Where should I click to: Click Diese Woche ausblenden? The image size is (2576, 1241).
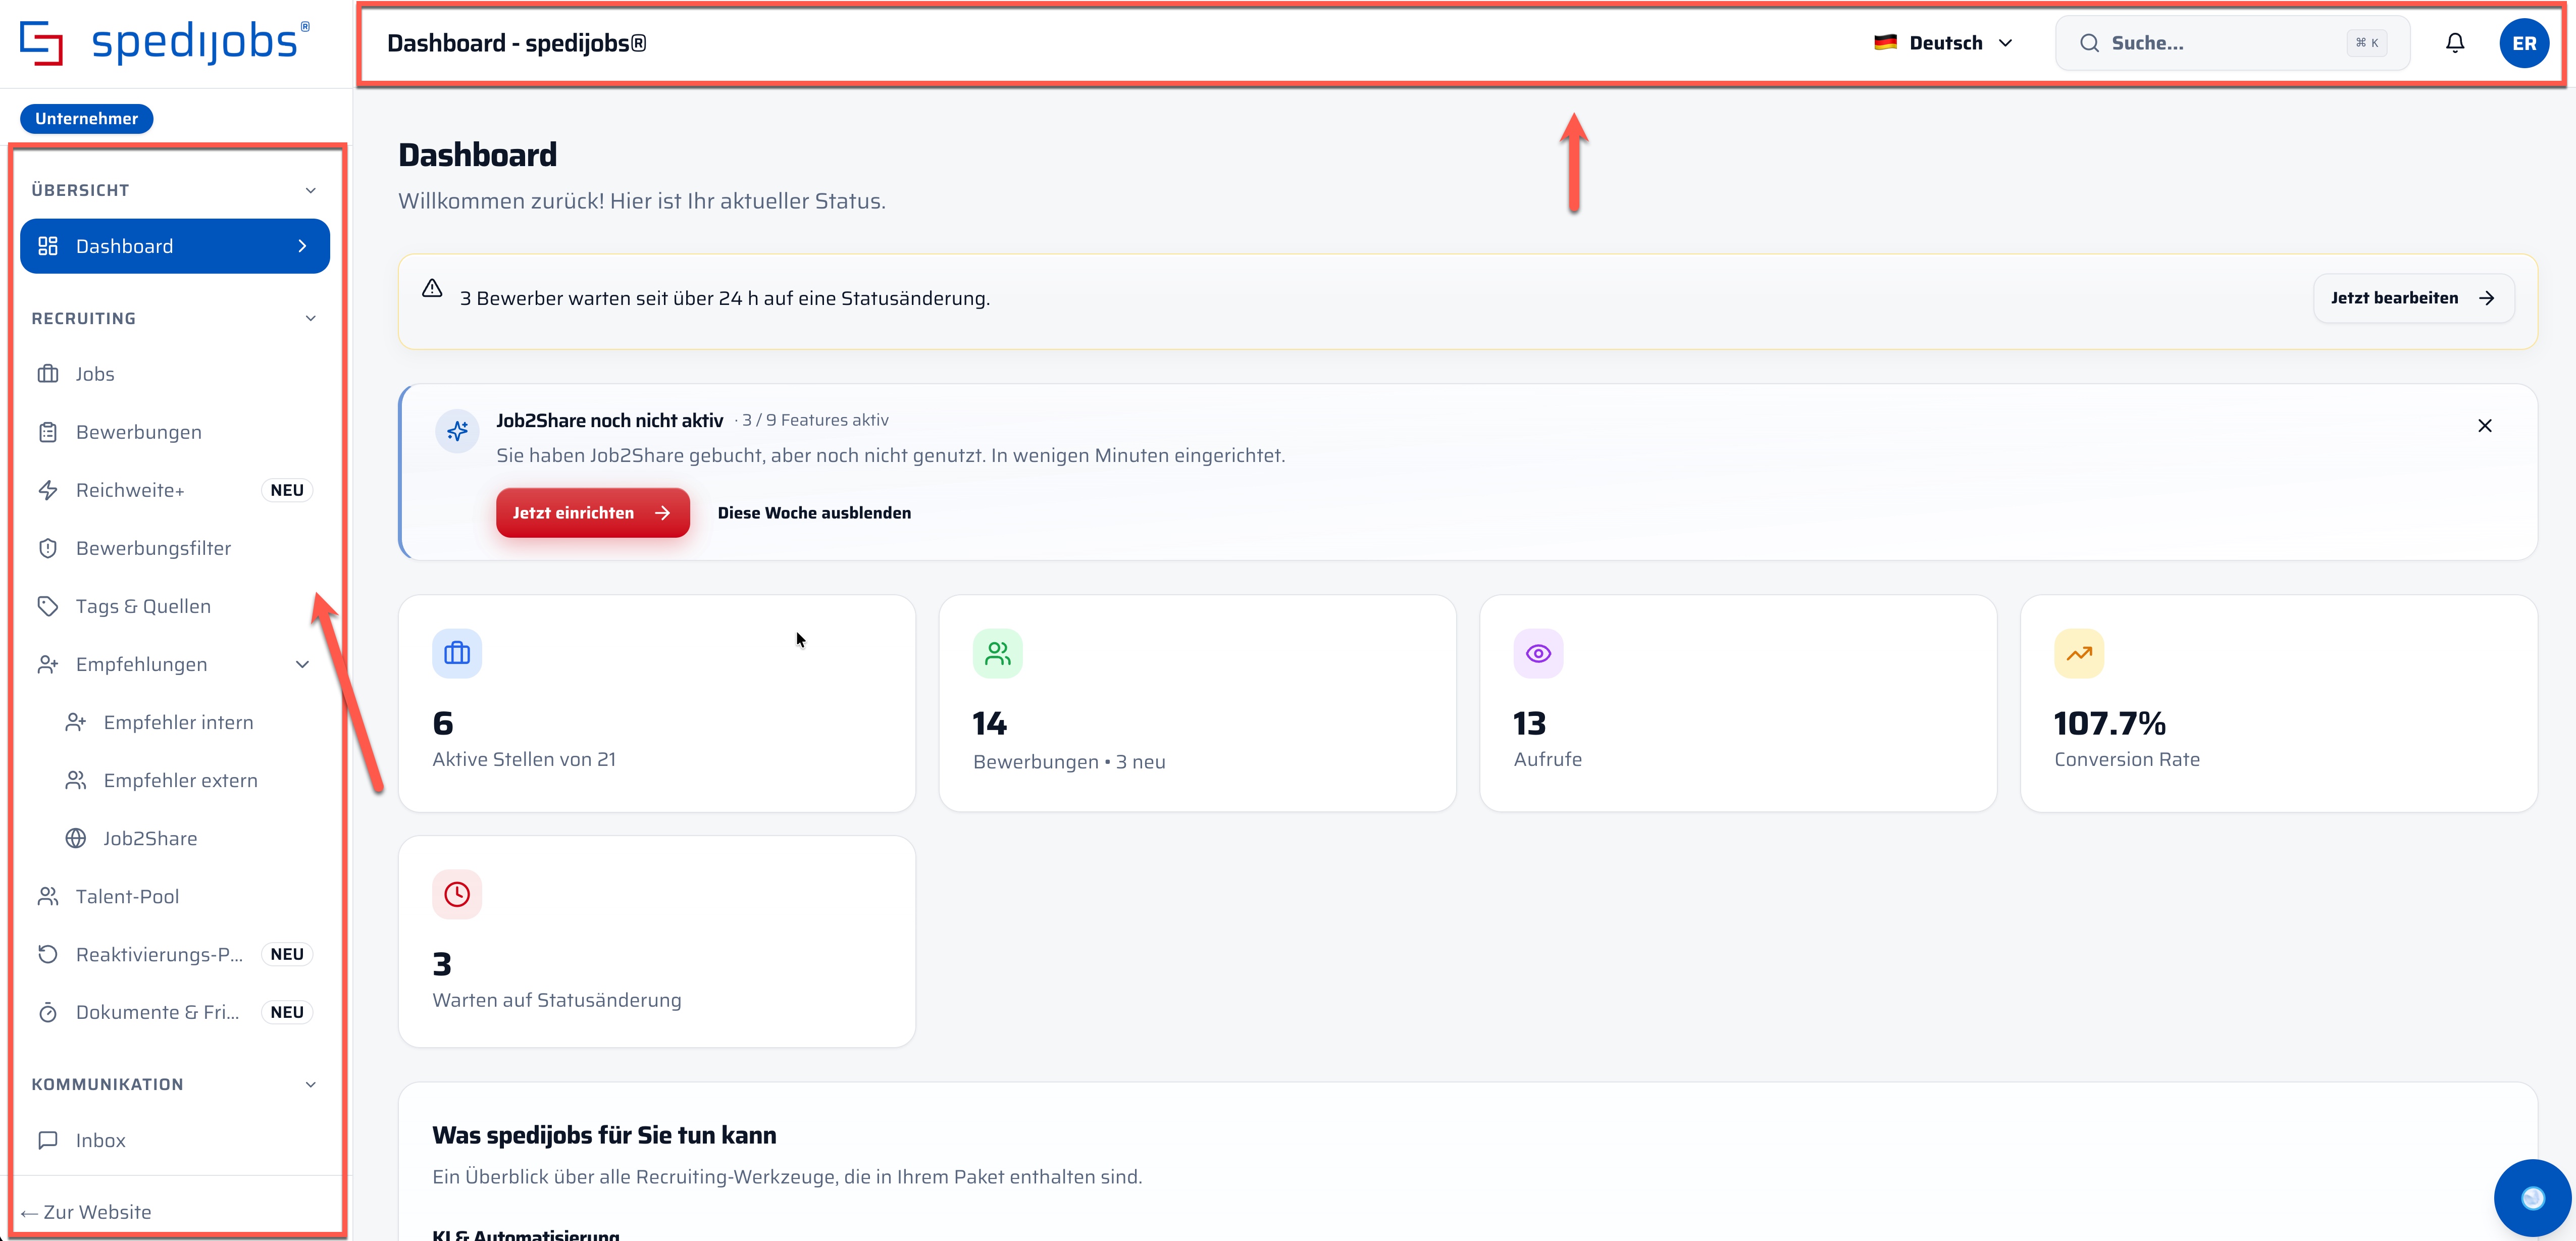point(814,513)
